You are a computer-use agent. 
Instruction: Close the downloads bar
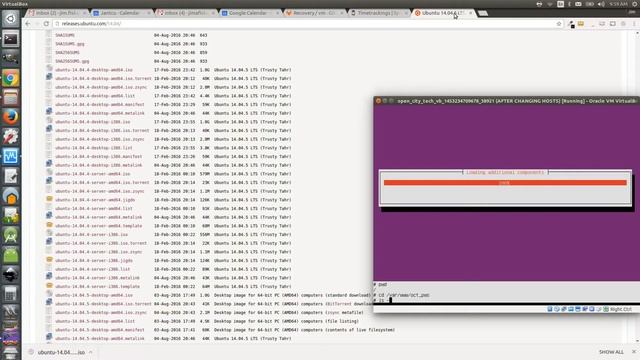[x=634, y=352]
